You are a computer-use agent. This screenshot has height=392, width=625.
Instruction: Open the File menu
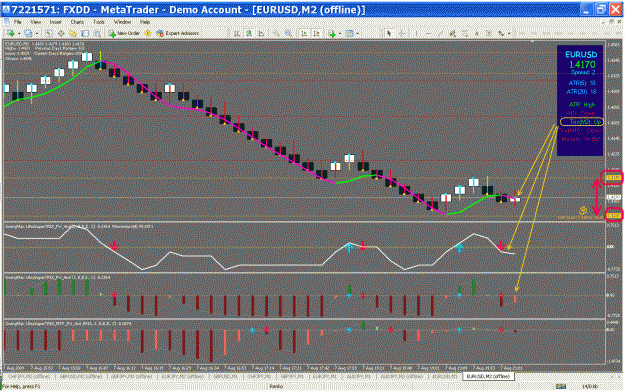pyautogui.click(x=17, y=22)
